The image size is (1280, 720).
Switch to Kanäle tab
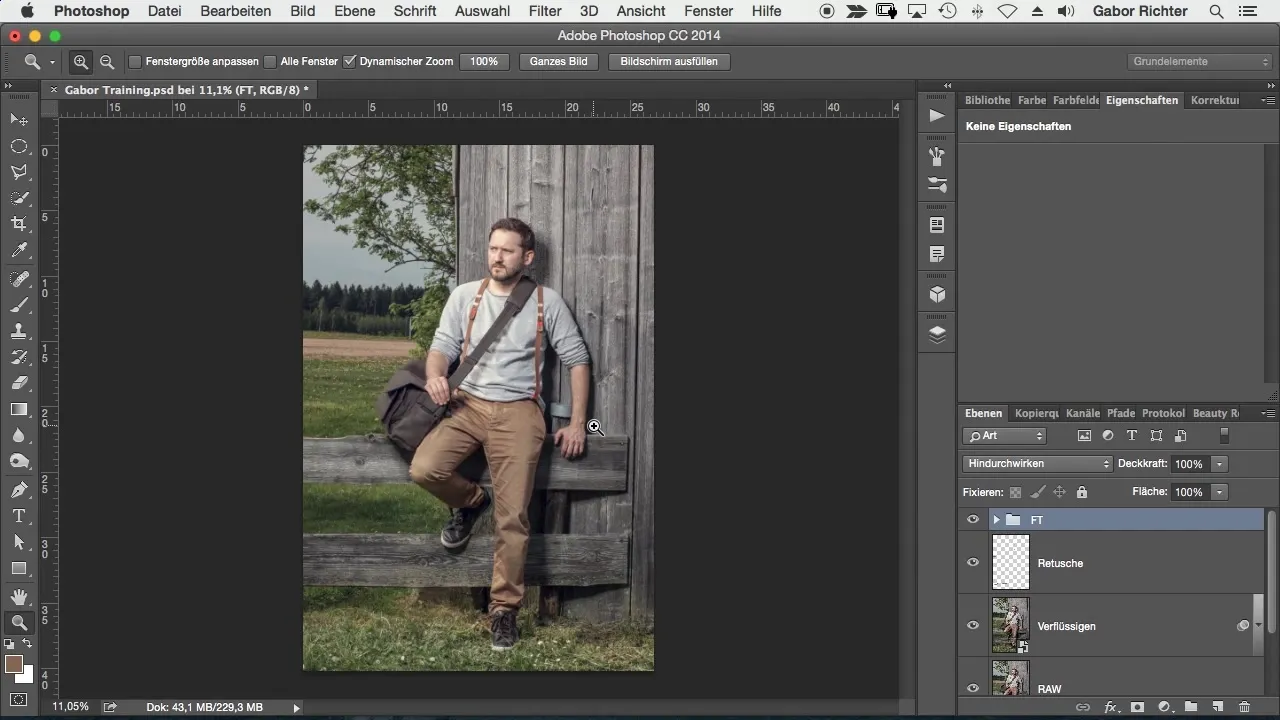click(x=1083, y=413)
